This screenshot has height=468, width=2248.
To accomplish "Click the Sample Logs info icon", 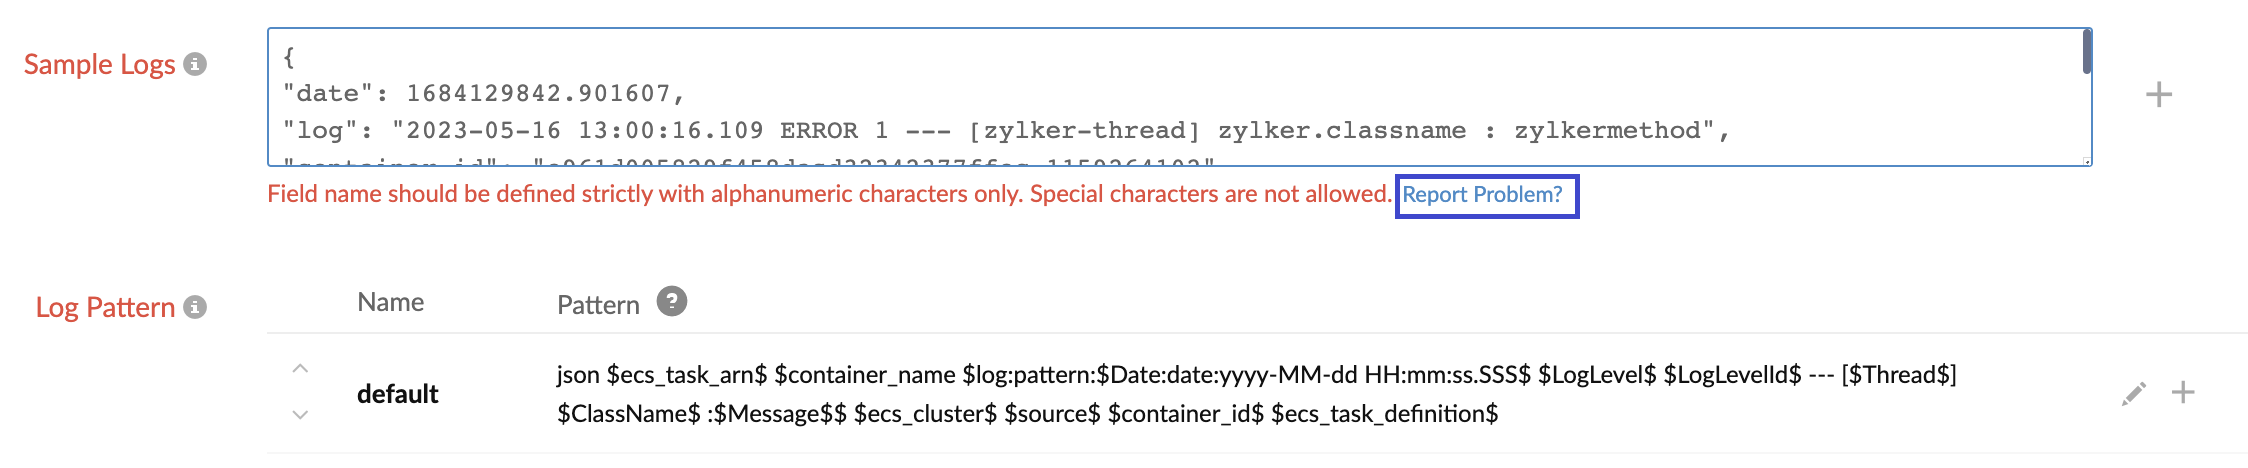I will click(196, 64).
